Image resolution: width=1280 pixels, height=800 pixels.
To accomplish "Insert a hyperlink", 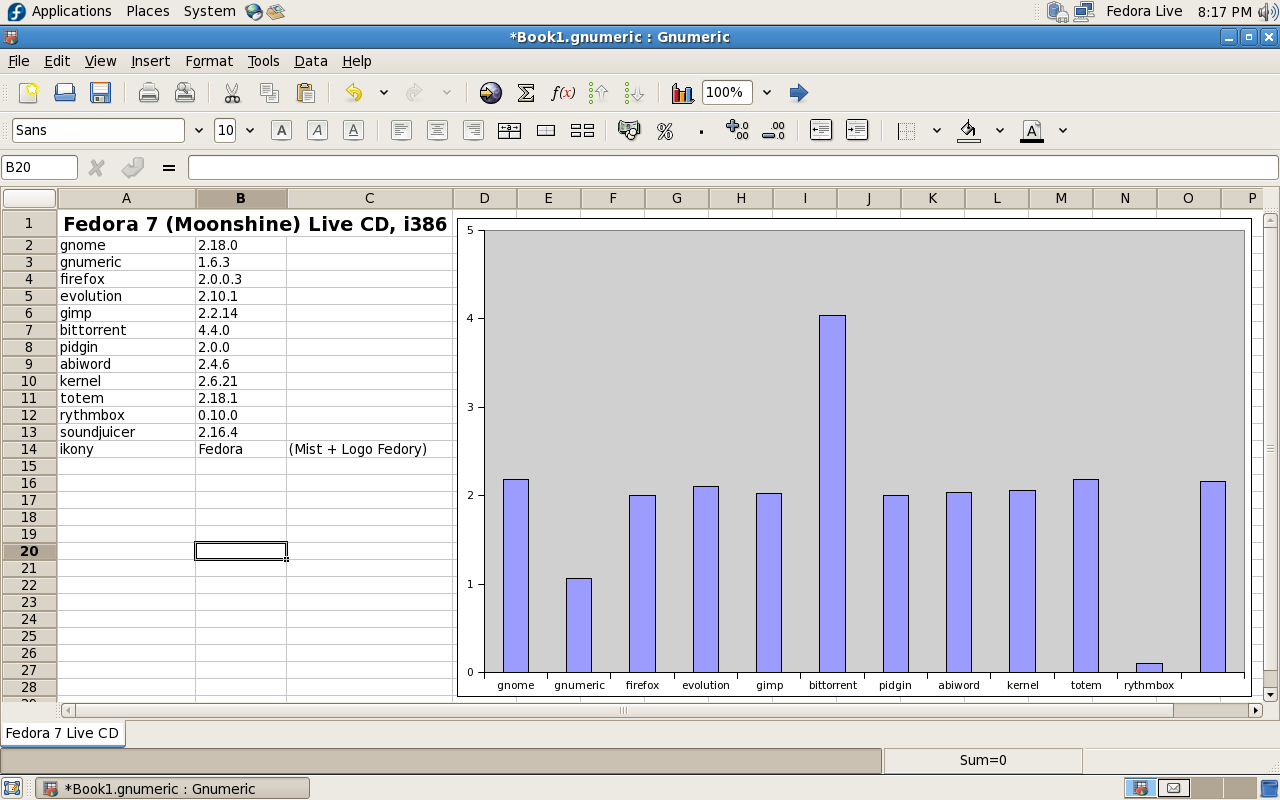I will (x=490, y=93).
